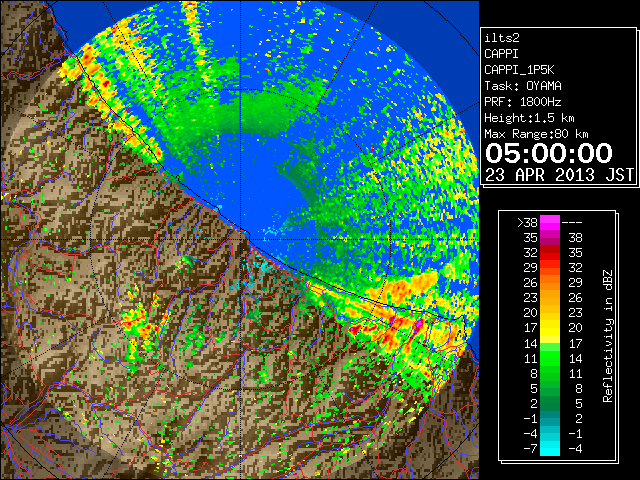This screenshot has width=640, height=480.
Task: Click the magenta high-reflectivity cell on the radar map
Action: [419, 325]
